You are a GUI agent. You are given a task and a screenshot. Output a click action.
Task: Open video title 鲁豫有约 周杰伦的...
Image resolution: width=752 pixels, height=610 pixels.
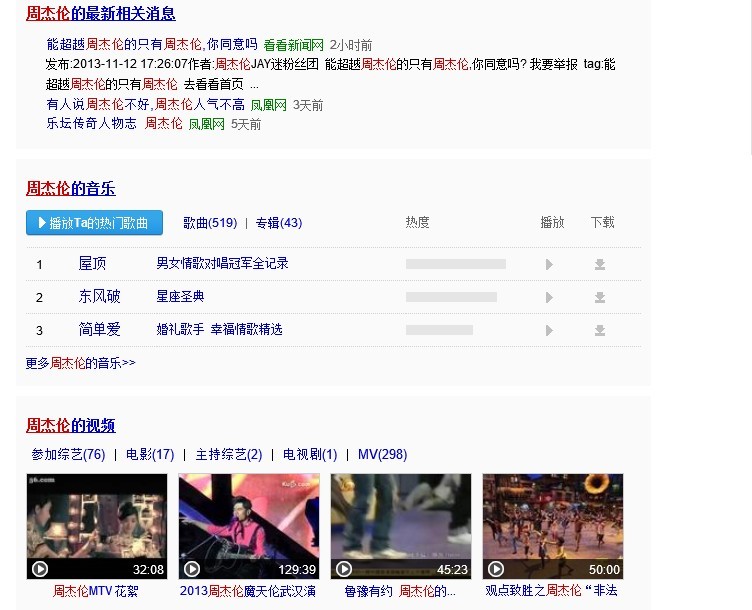400,591
